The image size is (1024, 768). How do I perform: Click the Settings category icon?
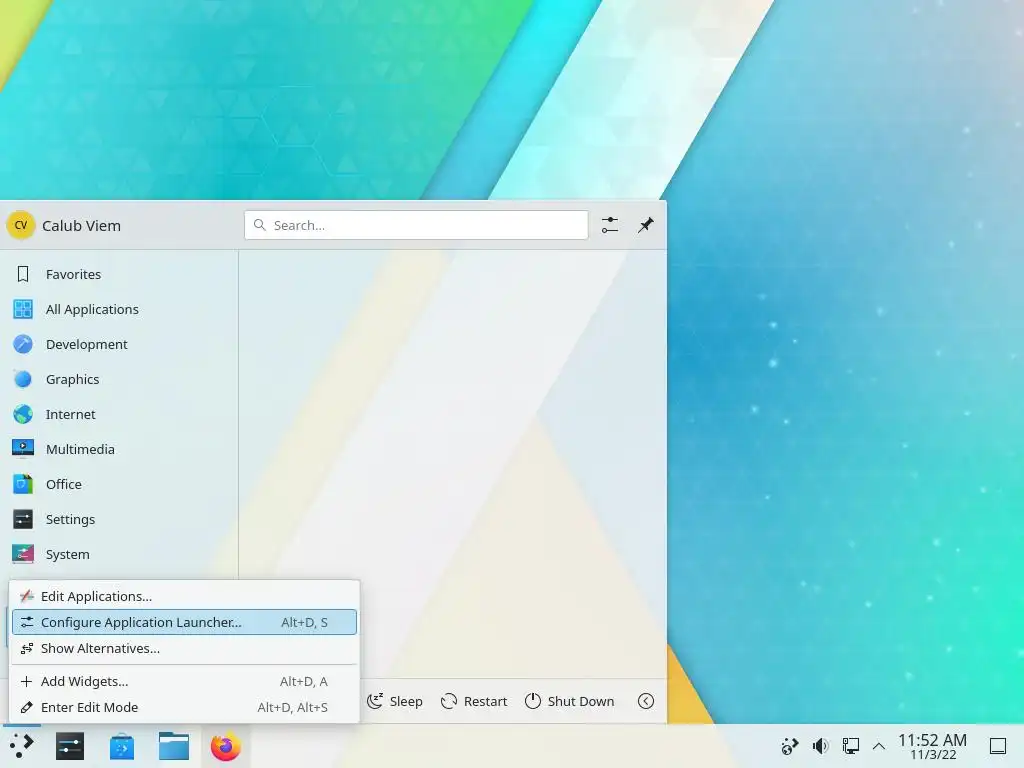tap(23, 519)
